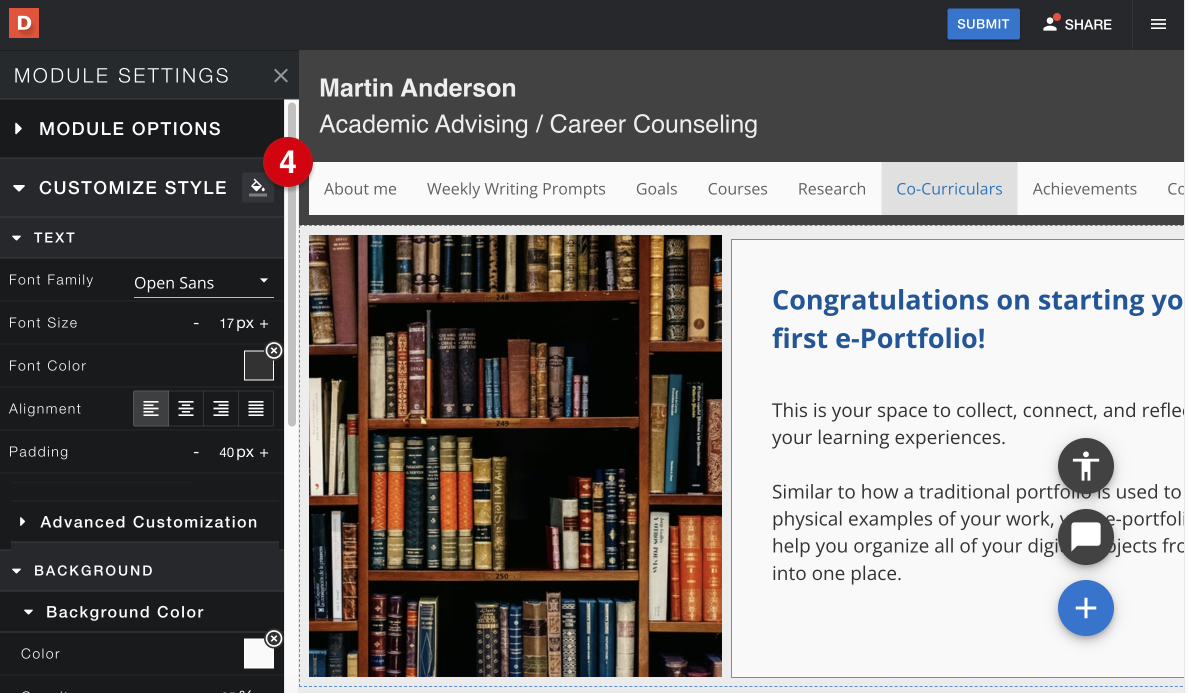Screen dimensions: 1188x693
Task: Open the Achievements tab
Action: click(x=1084, y=189)
